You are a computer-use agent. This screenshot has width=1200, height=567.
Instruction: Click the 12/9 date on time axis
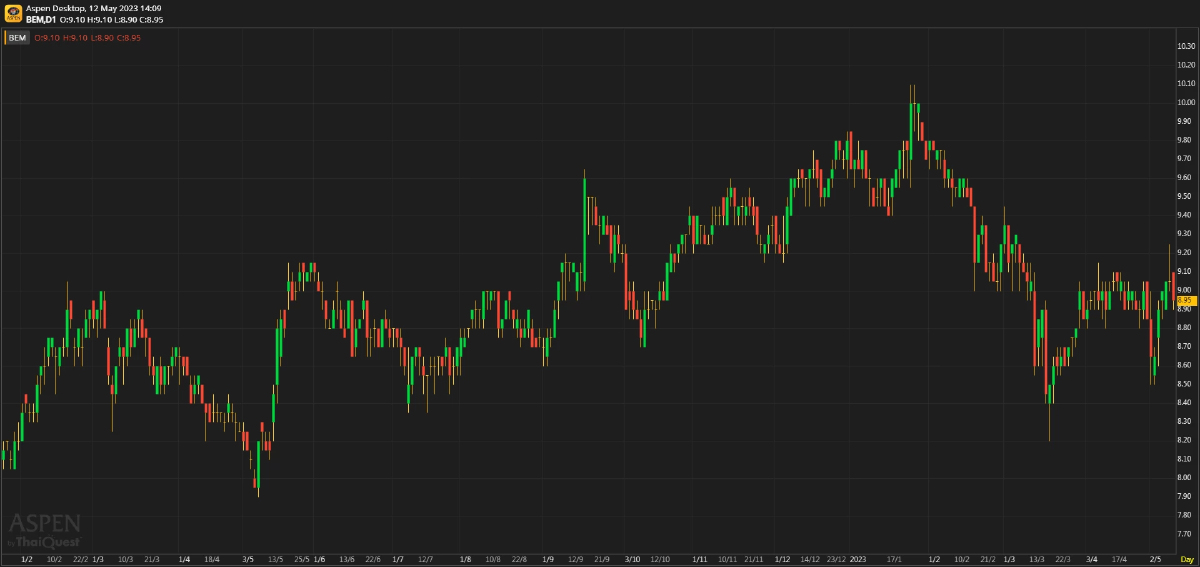click(576, 558)
